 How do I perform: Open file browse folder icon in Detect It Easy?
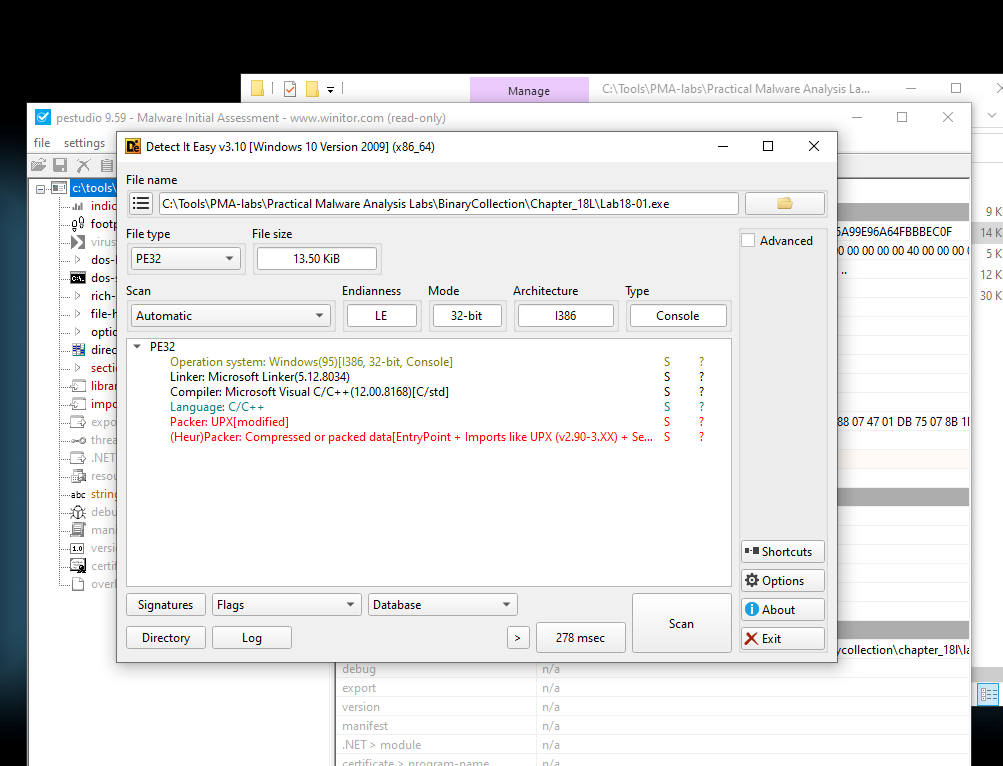coord(784,203)
